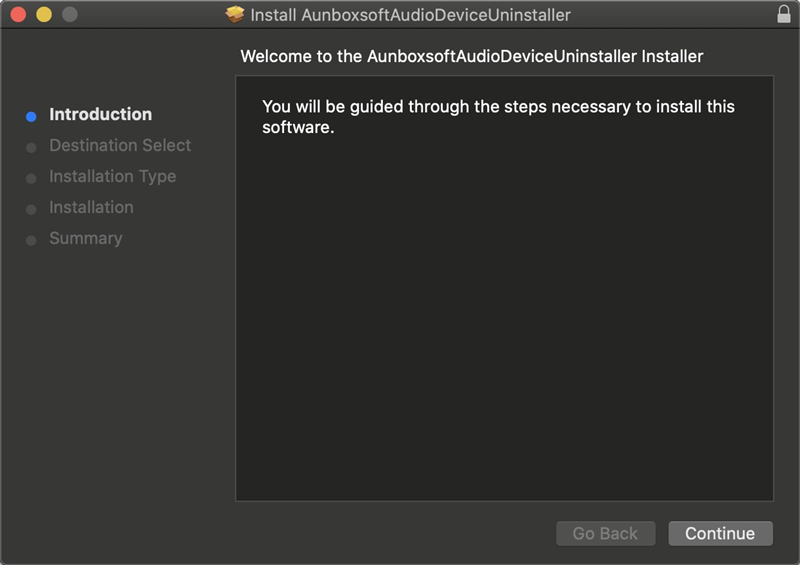Click the Continue button
The height and width of the screenshot is (565, 800).
click(720, 533)
